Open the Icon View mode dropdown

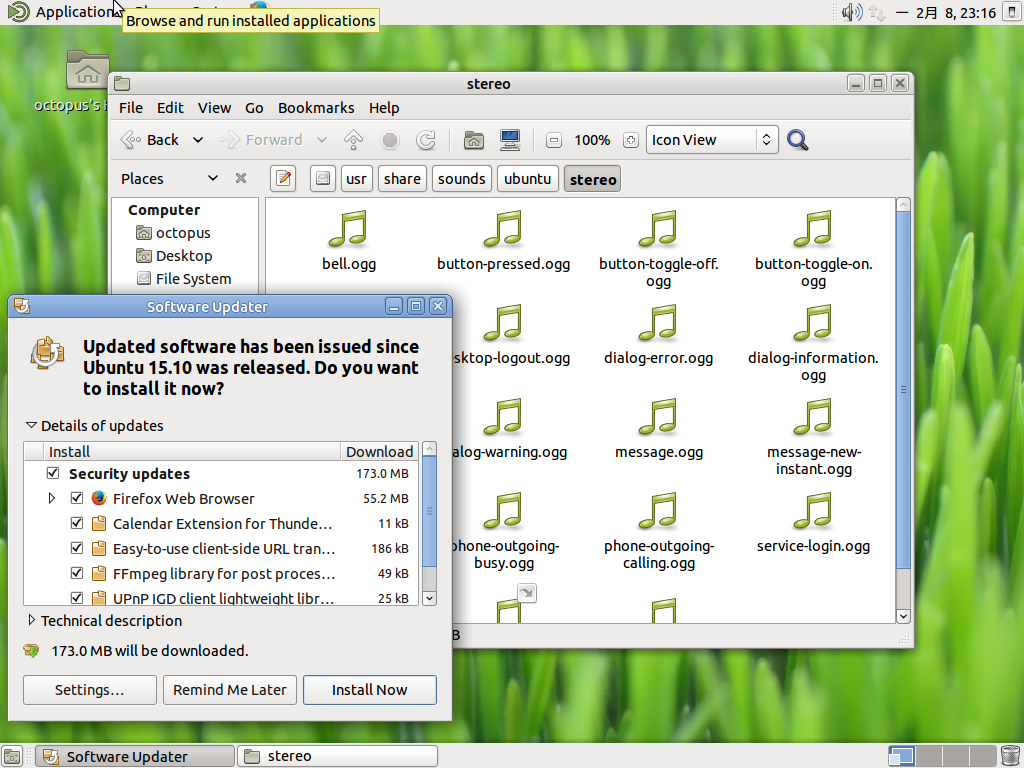point(712,140)
